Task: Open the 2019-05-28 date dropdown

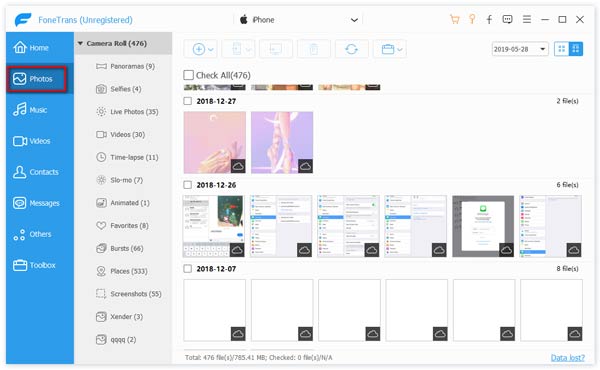Action: (520, 49)
